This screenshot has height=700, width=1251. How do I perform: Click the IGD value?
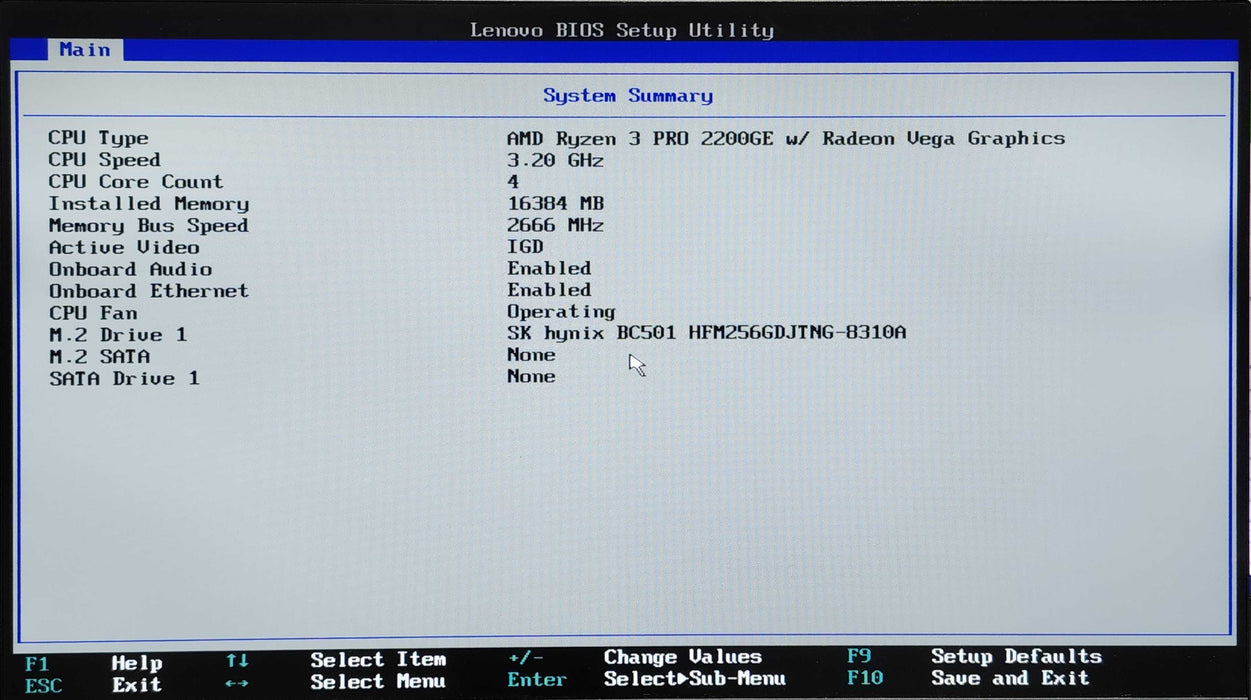point(525,247)
